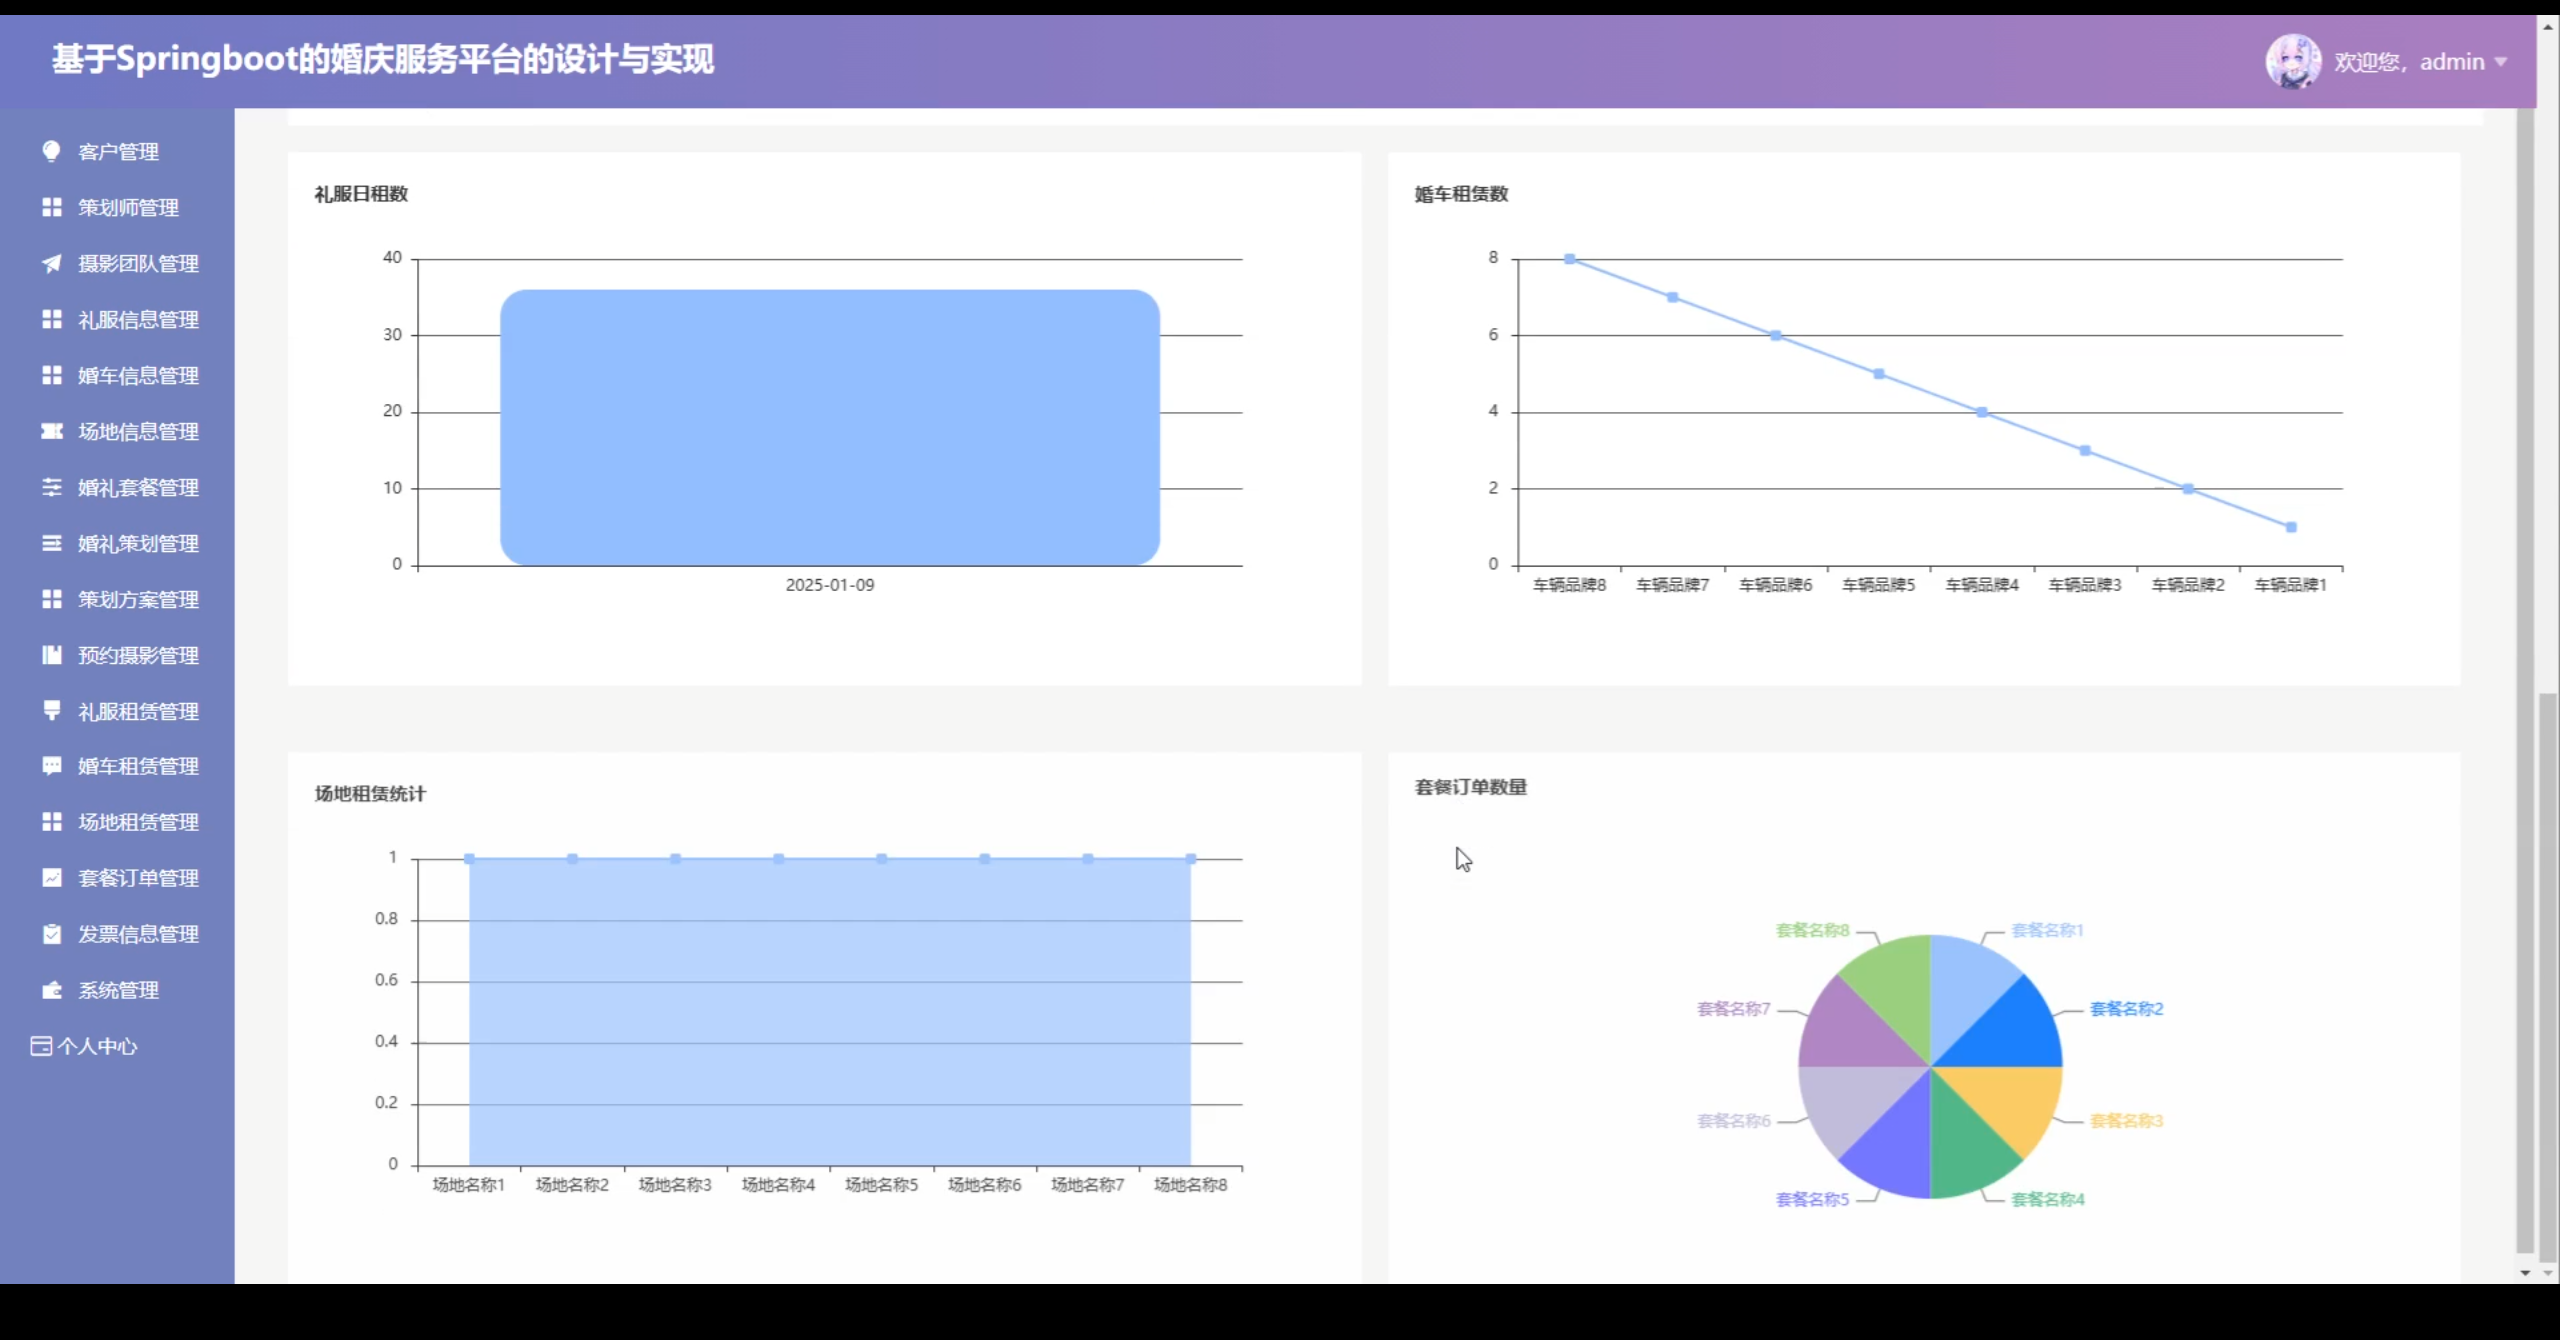Click the admin avatar picture
Image resolution: width=2560 pixels, height=1340 pixels.
pos(2292,61)
